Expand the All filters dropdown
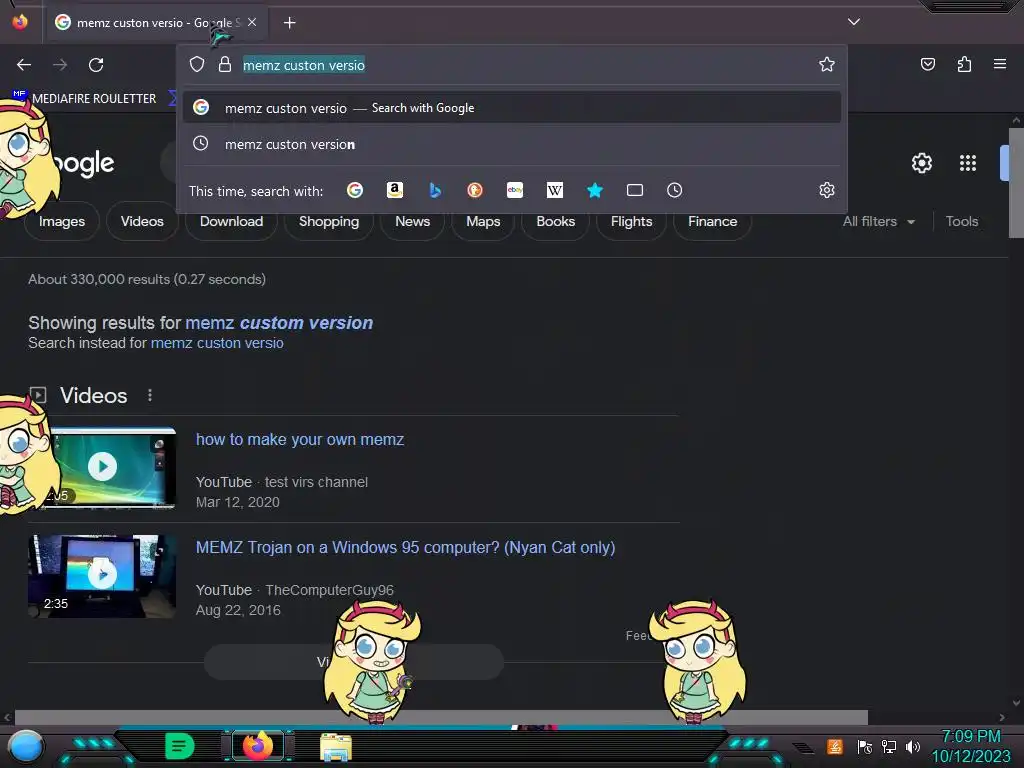Image resolution: width=1024 pixels, height=768 pixels. coord(878,221)
